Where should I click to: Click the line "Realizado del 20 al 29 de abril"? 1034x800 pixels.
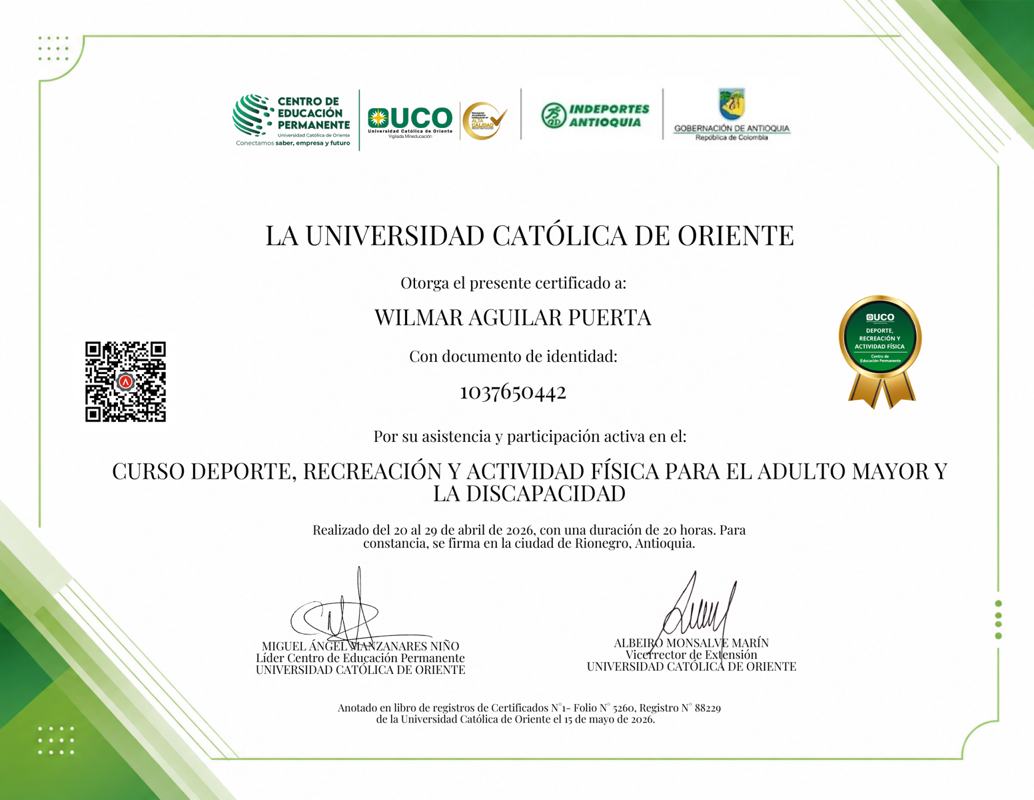pyautogui.click(x=529, y=530)
